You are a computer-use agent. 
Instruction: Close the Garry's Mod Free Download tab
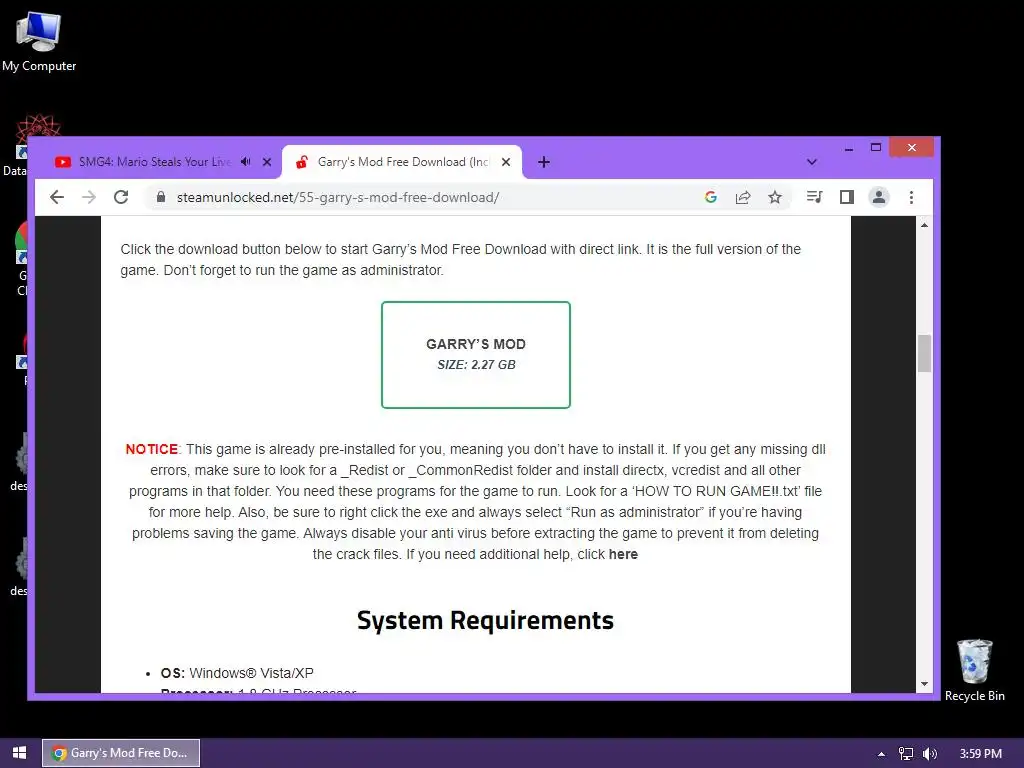pyautogui.click(x=505, y=162)
